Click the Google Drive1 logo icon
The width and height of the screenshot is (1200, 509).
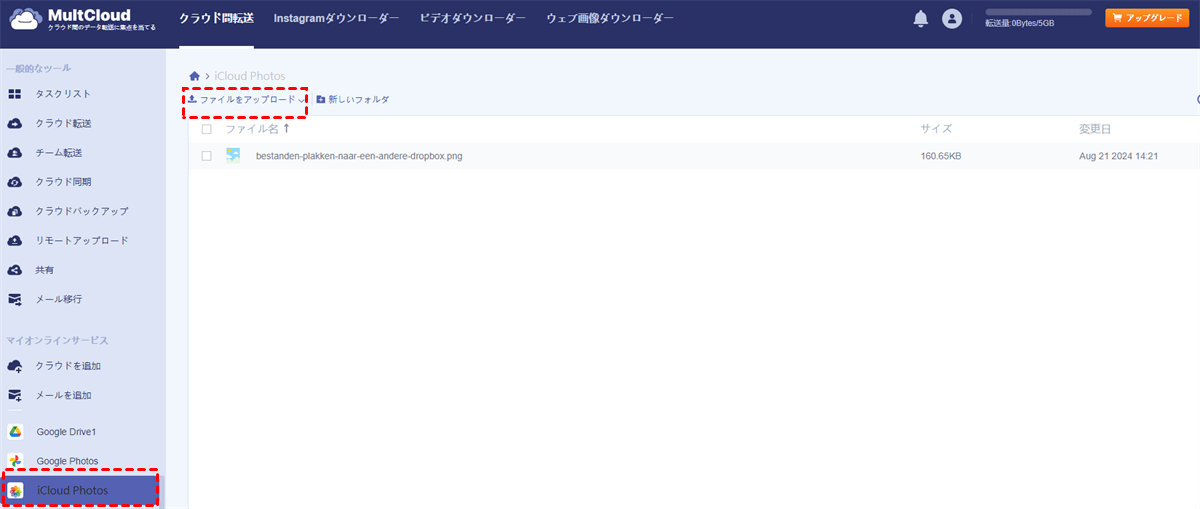(15, 431)
